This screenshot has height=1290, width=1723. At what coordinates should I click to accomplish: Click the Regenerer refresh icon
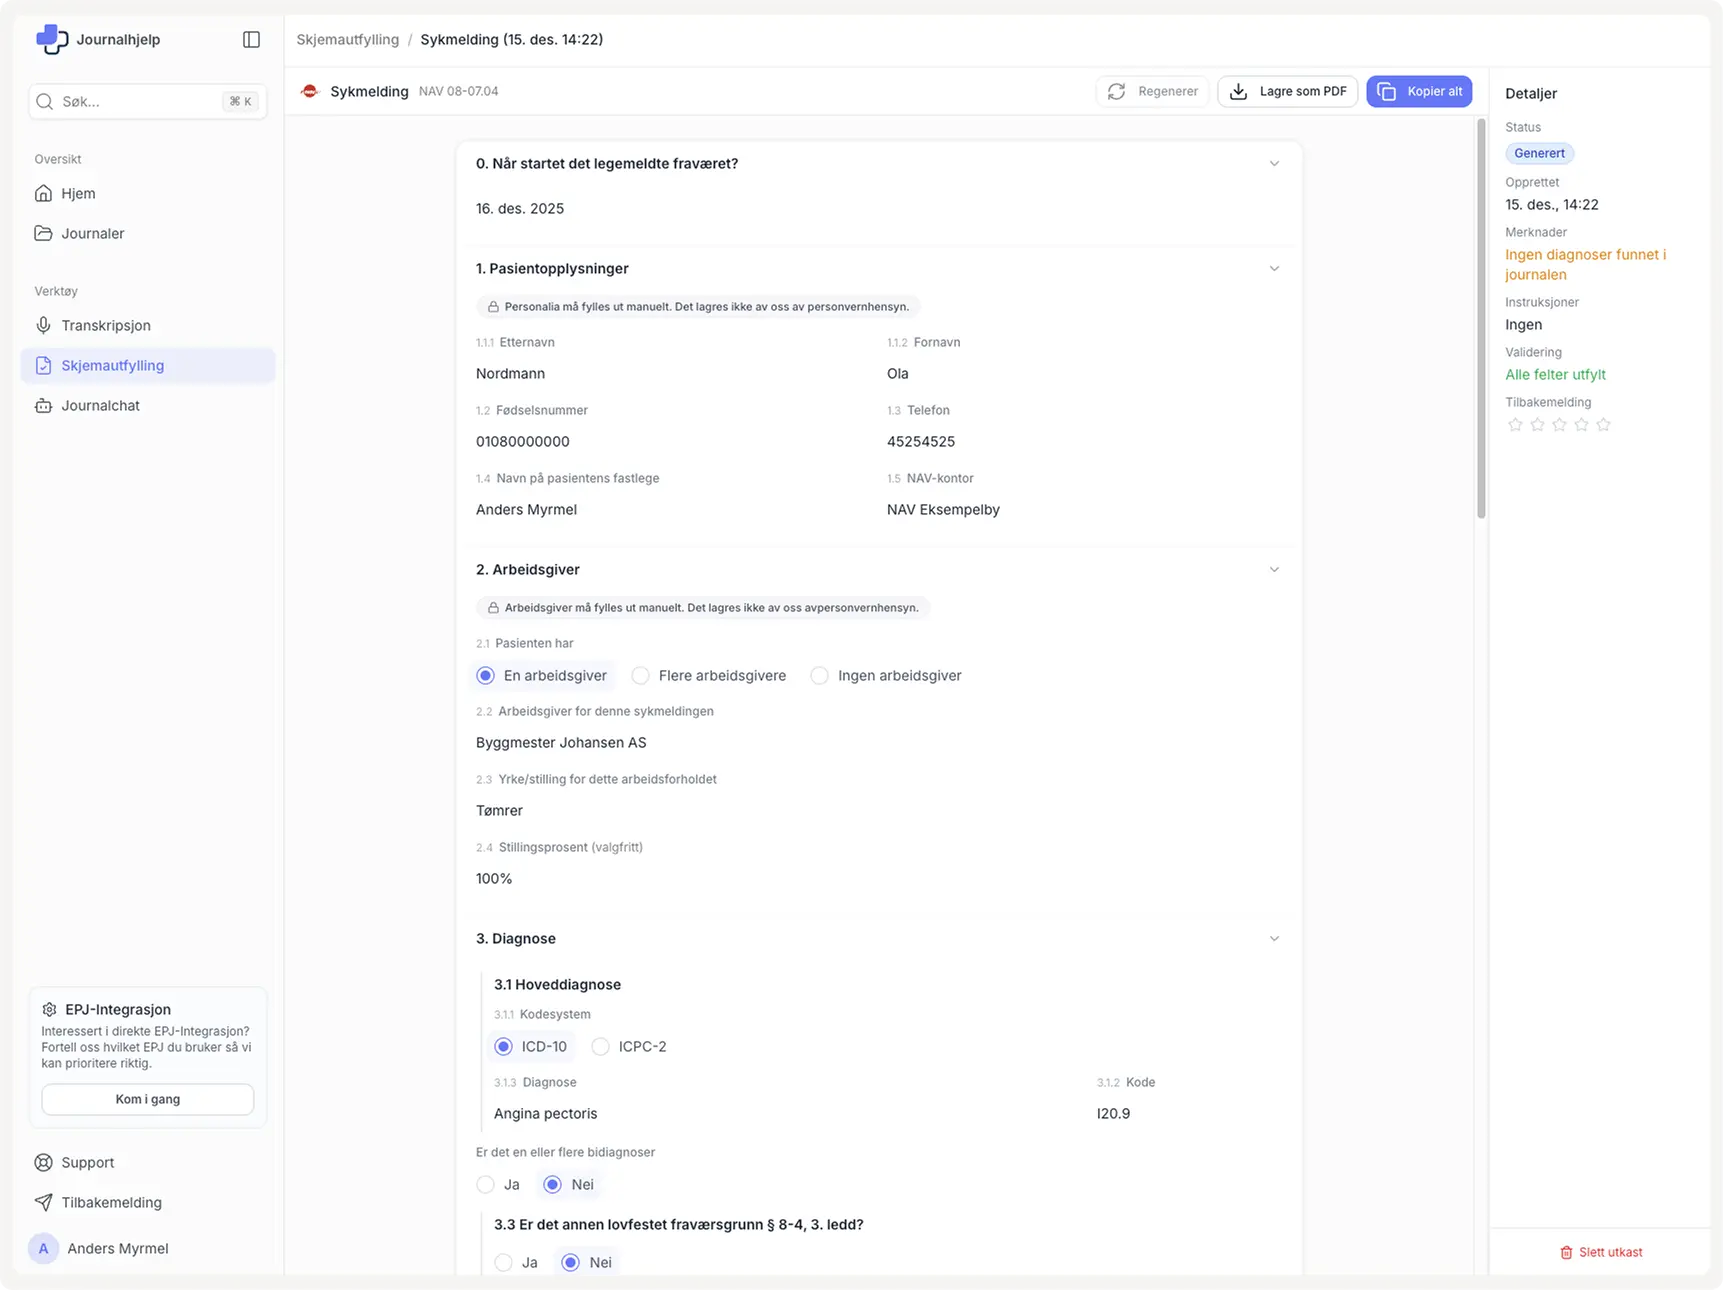1117,91
